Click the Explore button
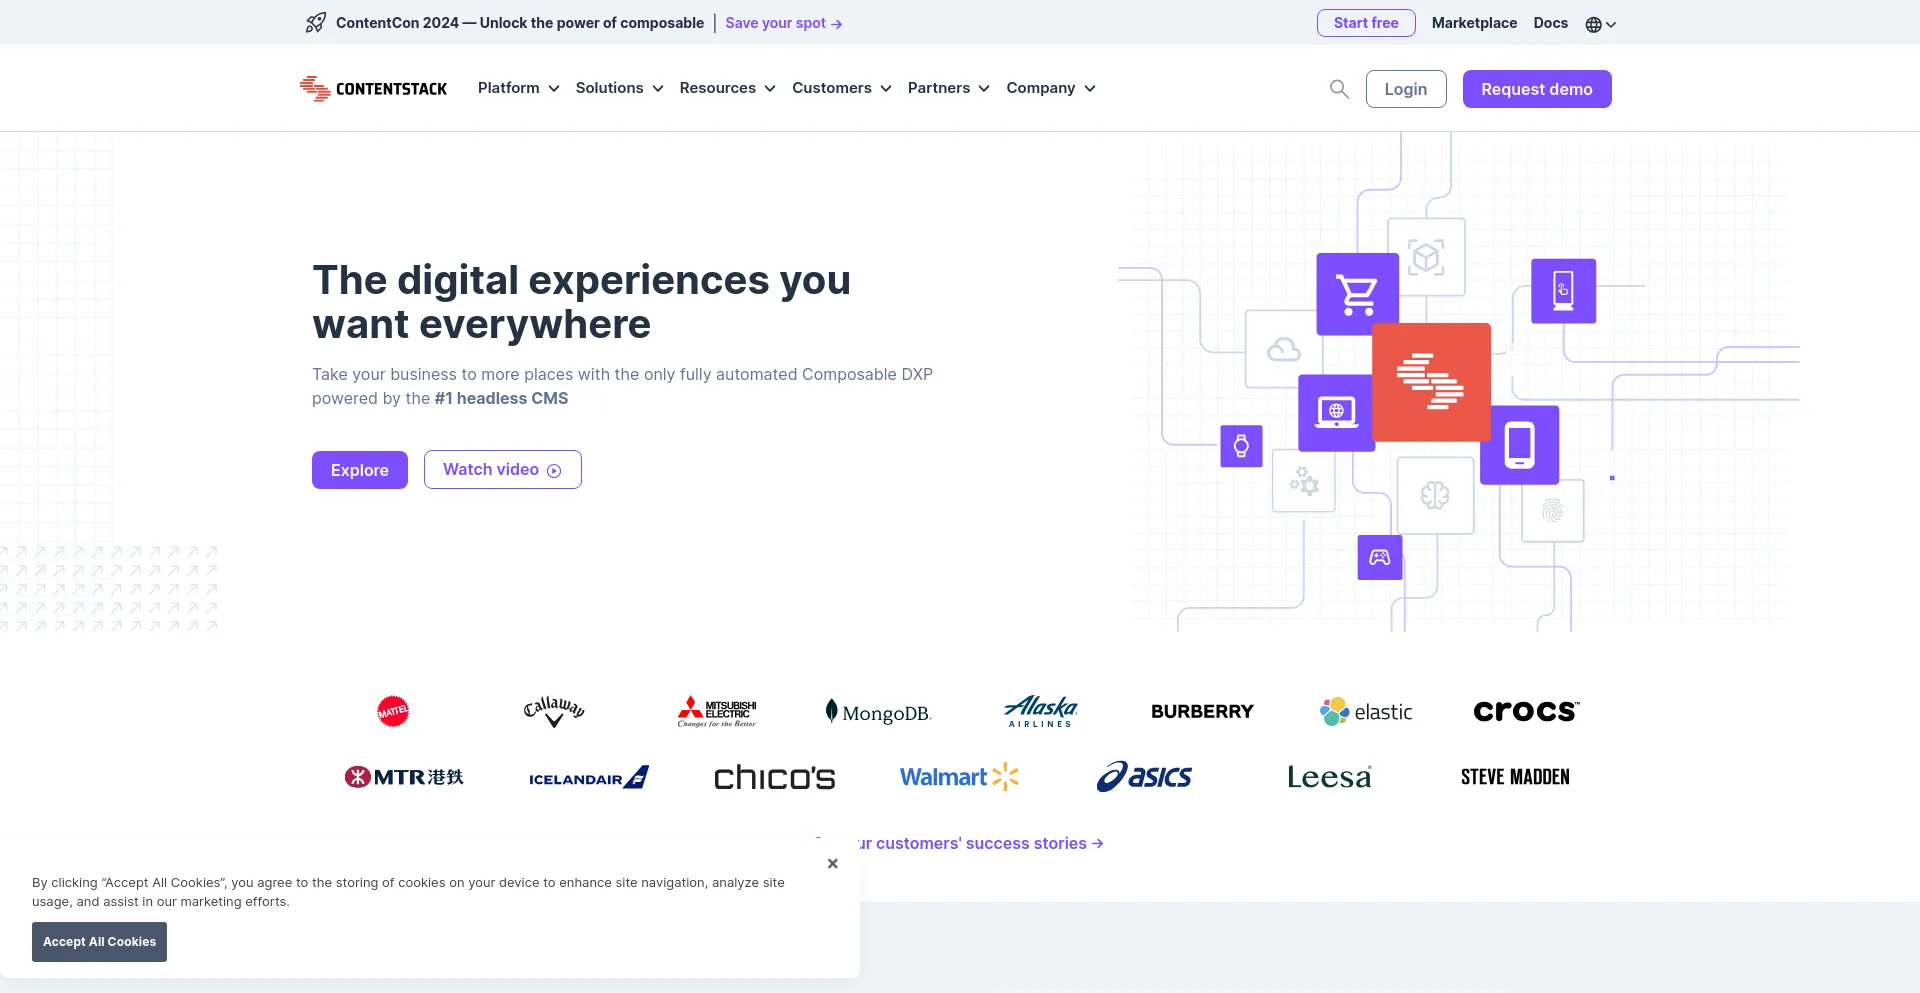The height and width of the screenshot is (993, 1920). coord(359,470)
